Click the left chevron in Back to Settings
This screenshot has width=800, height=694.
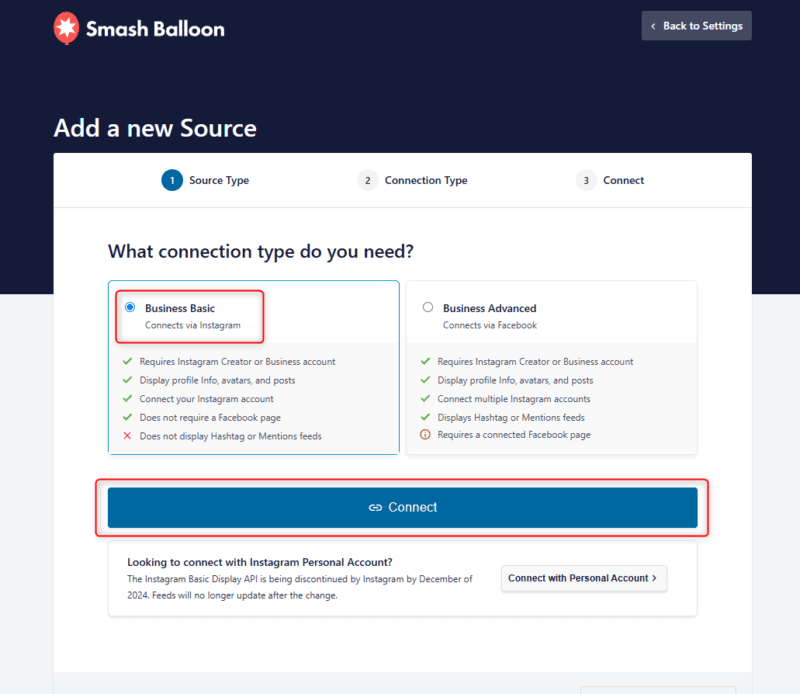654,26
